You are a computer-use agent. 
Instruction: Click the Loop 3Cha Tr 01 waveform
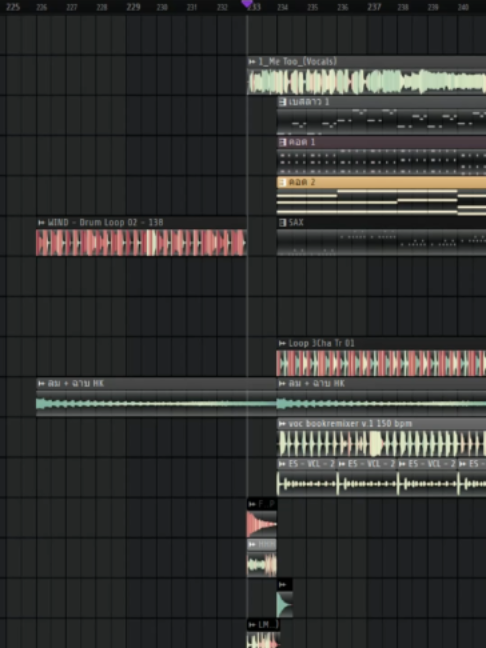pyautogui.click(x=381, y=363)
